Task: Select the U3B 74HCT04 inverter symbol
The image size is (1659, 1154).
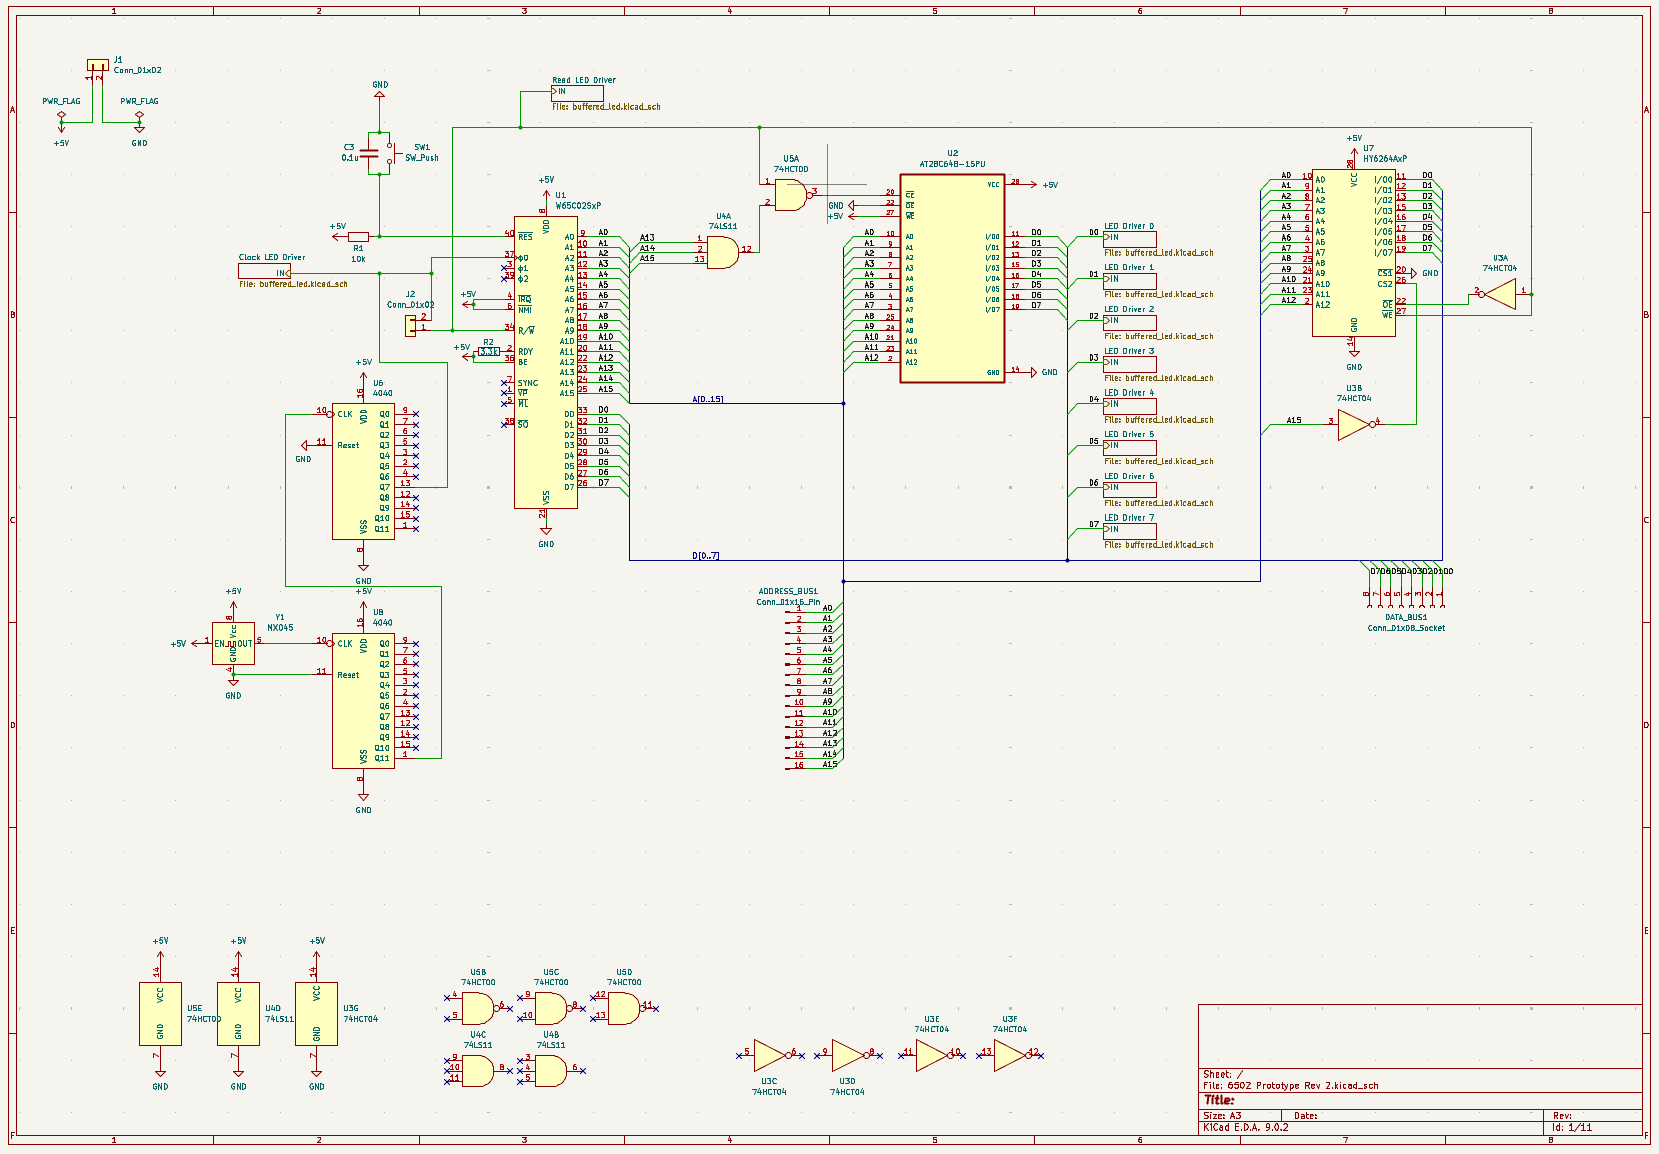Action: pyautogui.click(x=1353, y=424)
